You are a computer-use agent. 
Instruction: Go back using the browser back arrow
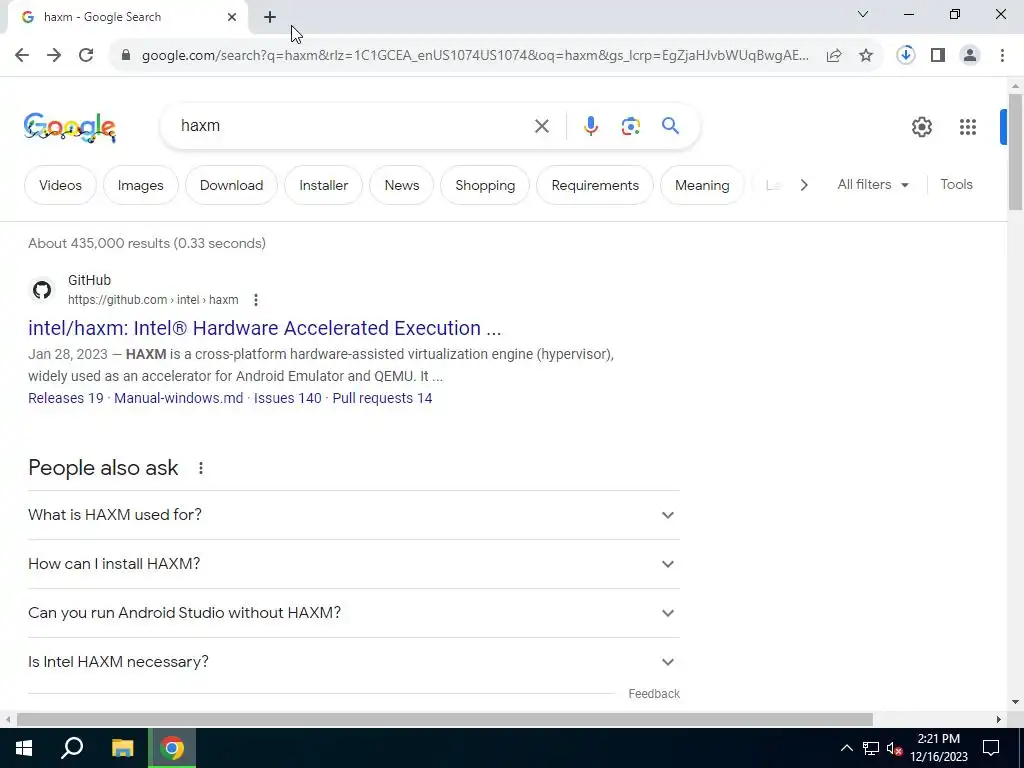(22, 56)
